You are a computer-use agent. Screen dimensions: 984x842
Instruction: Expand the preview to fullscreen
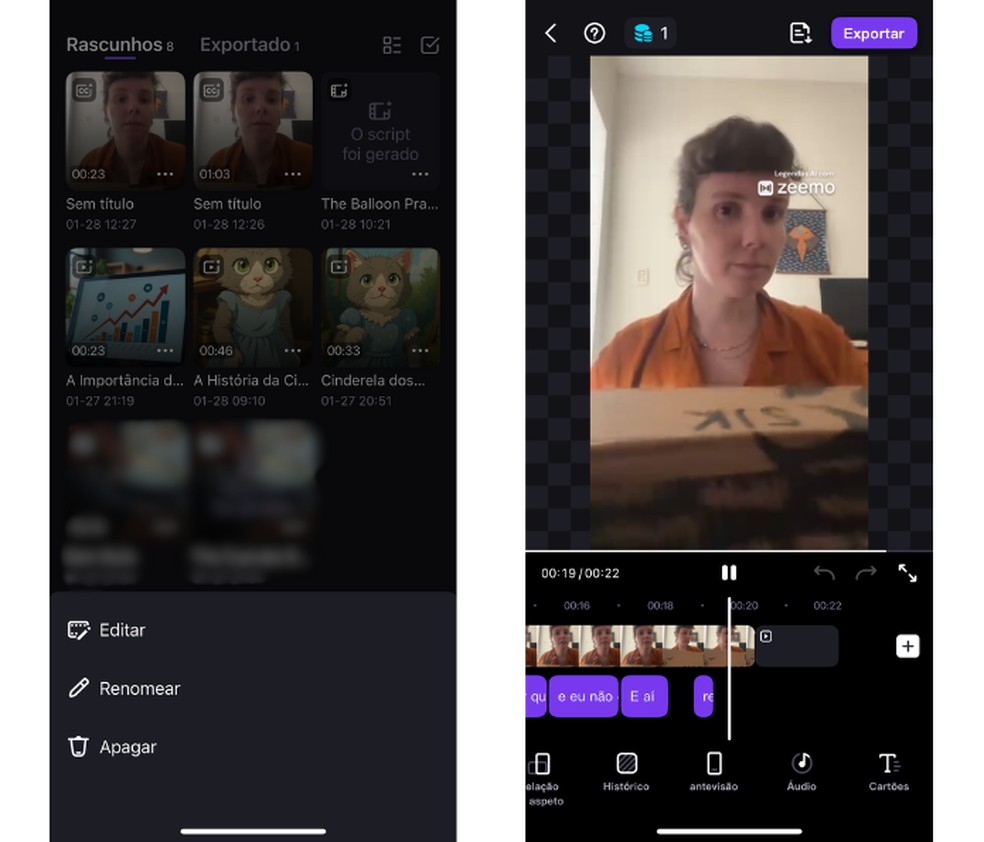pos(907,572)
